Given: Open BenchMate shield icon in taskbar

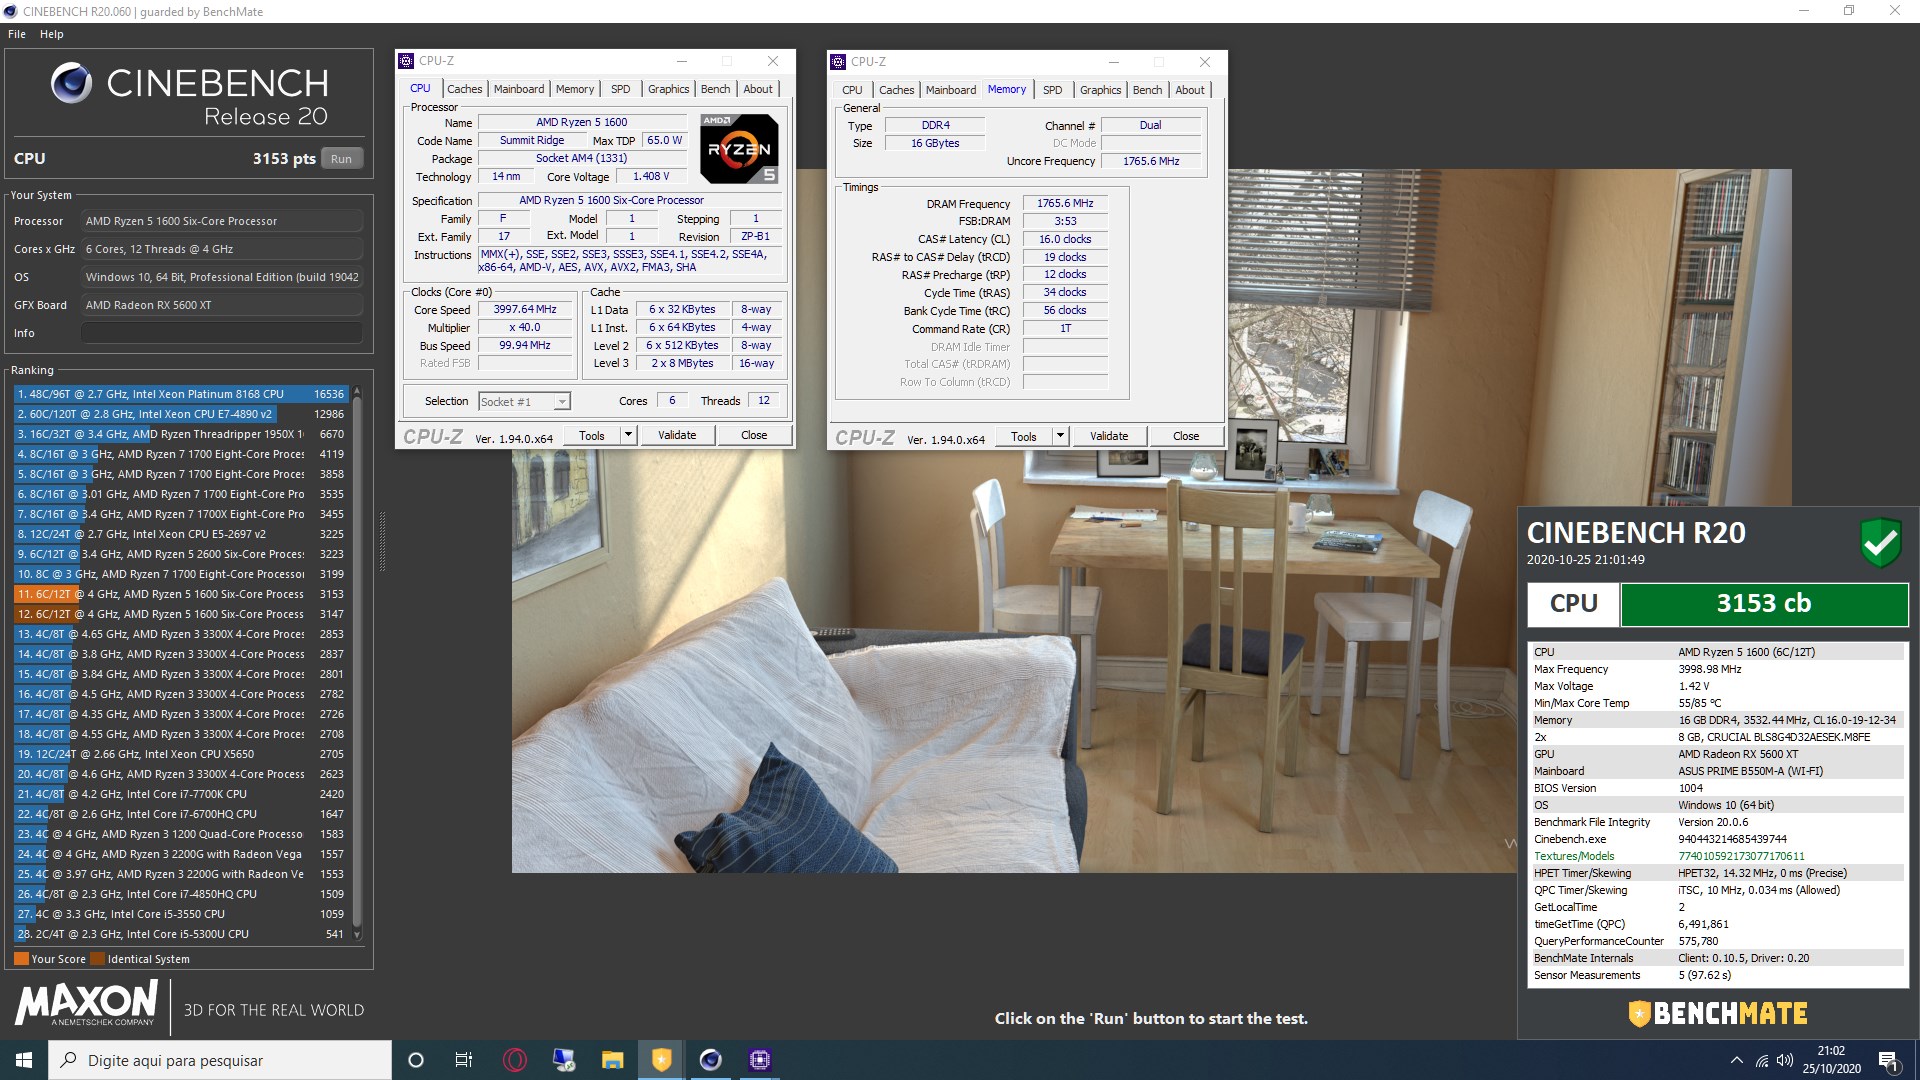Looking at the screenshot, I should pyautogui.click(x=661, y=1060).
